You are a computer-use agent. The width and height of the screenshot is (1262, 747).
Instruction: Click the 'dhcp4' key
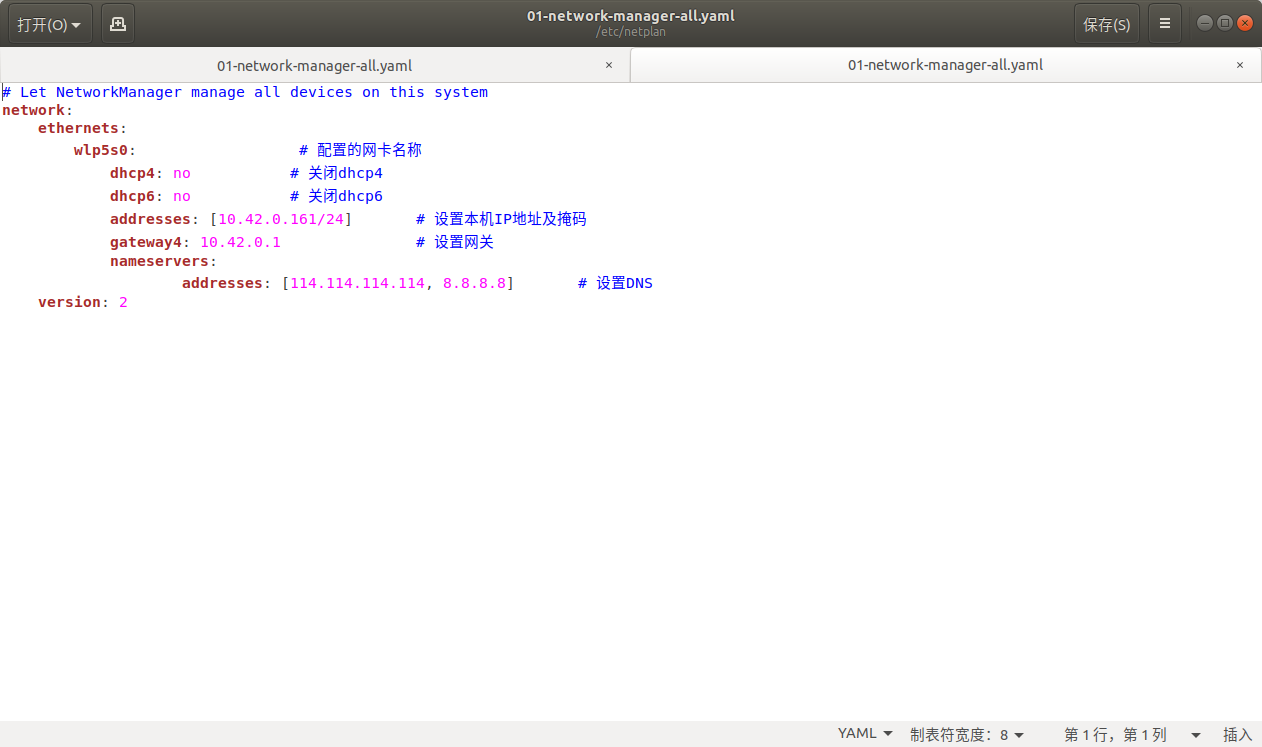point(133,173)
